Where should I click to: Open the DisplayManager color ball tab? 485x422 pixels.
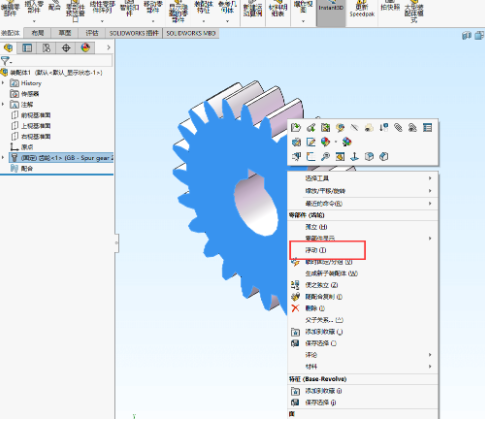(x=86, y=48)
